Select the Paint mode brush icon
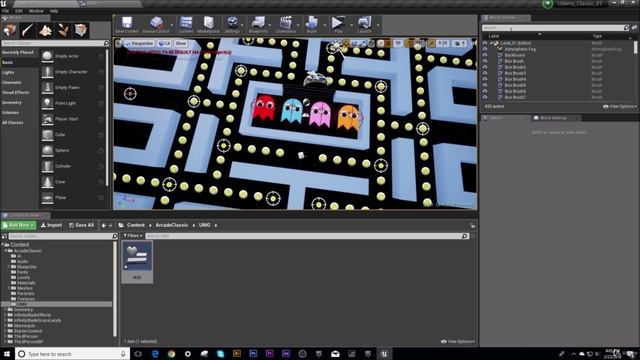This screenshot has width=640, height=360. [x=27, y=30]
